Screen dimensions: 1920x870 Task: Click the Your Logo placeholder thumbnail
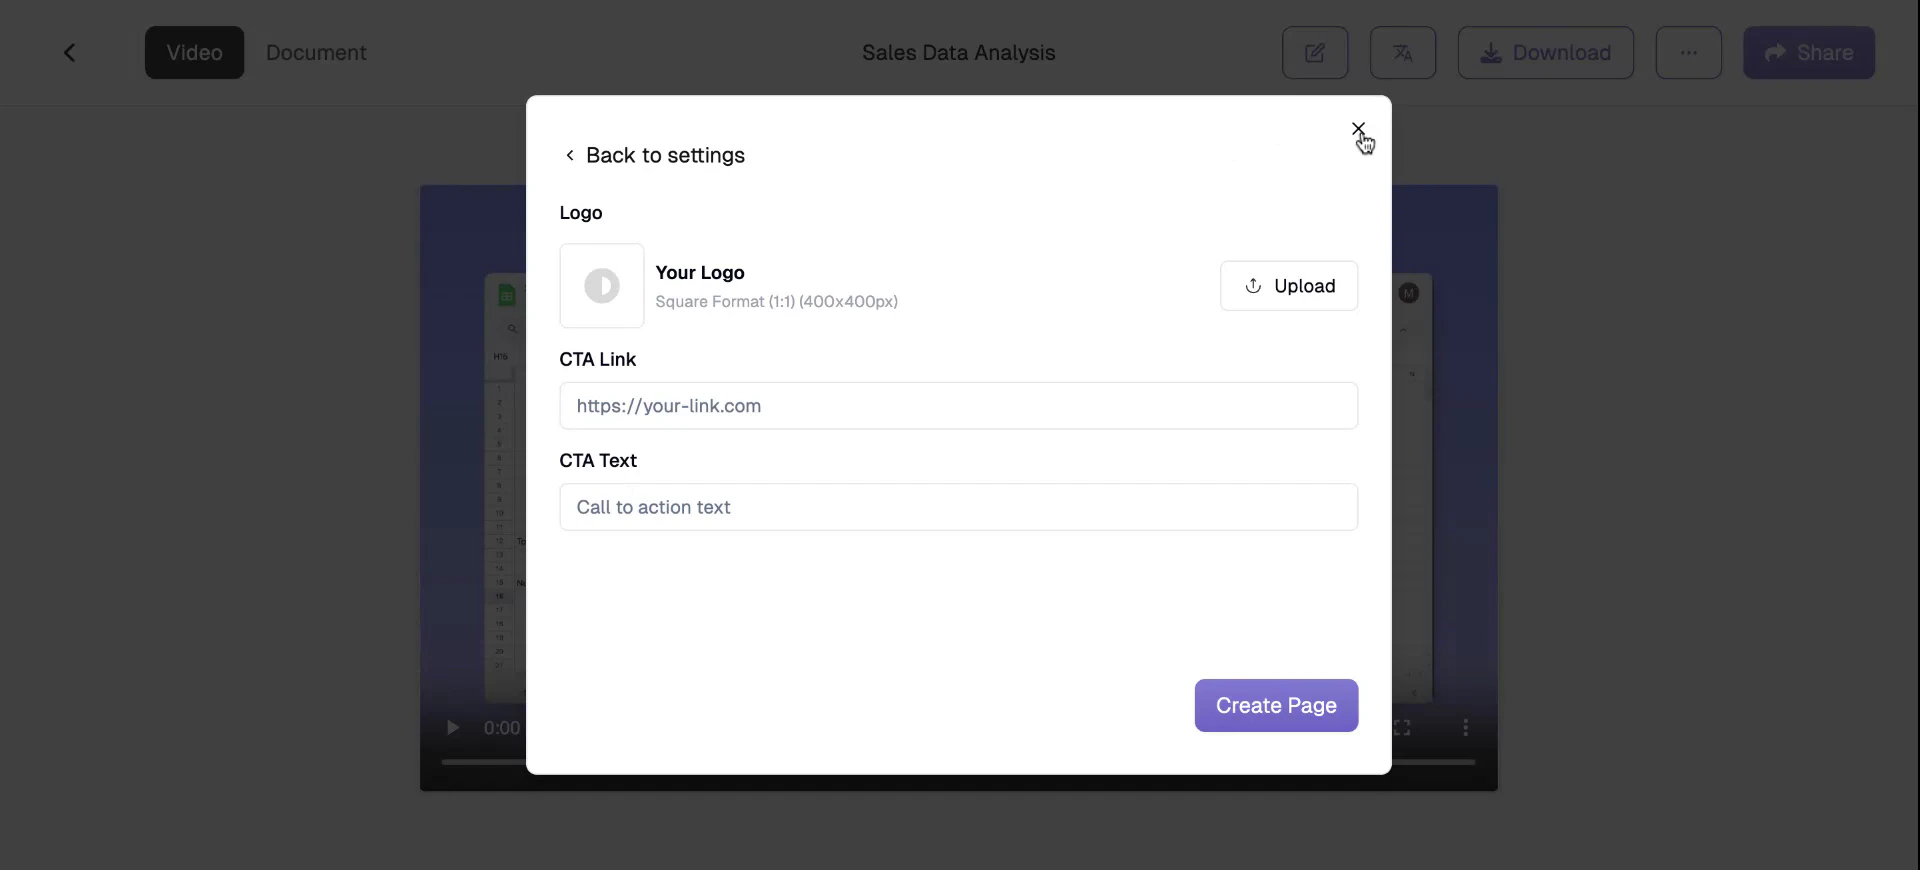602,286
